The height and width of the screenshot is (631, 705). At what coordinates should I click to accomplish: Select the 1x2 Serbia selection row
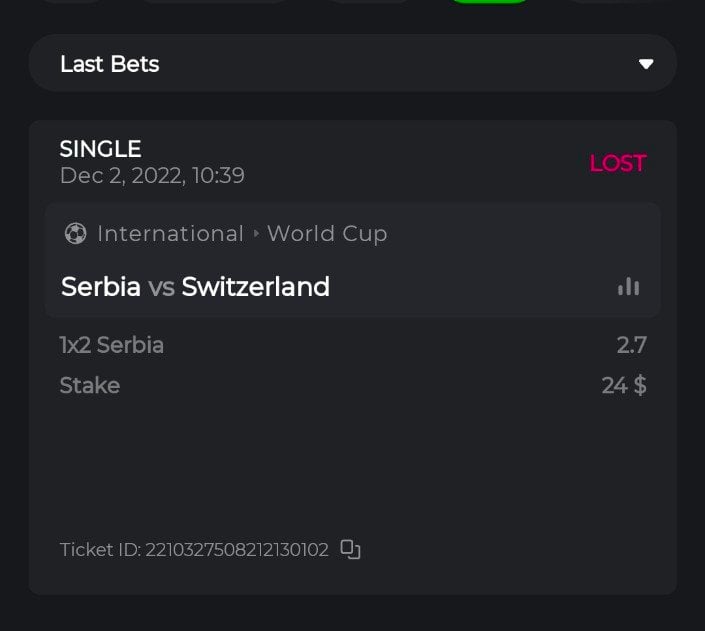pos(112,345)
